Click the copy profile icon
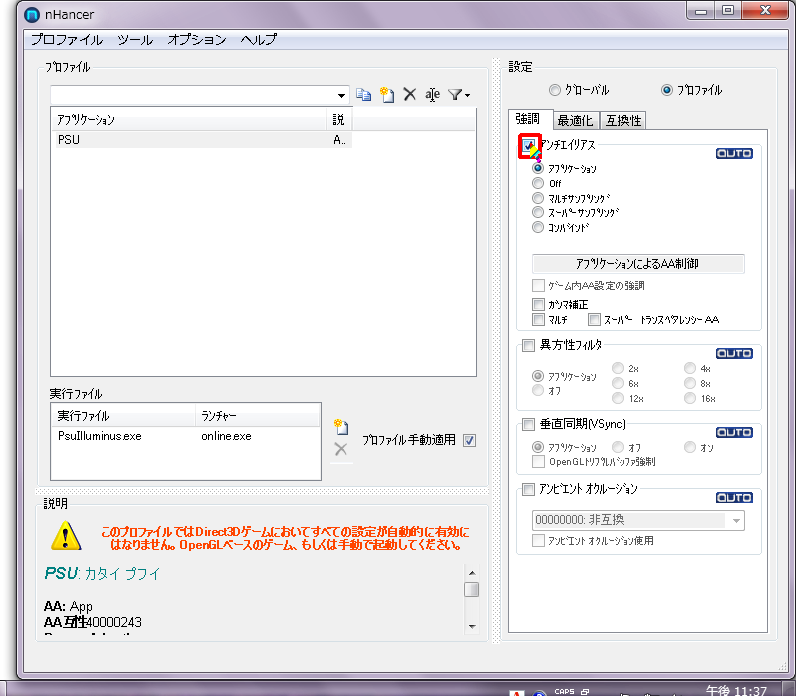Image resolution: width=796 pixels, height=696 pixels. pyautogui.click(x=363, y=94)
